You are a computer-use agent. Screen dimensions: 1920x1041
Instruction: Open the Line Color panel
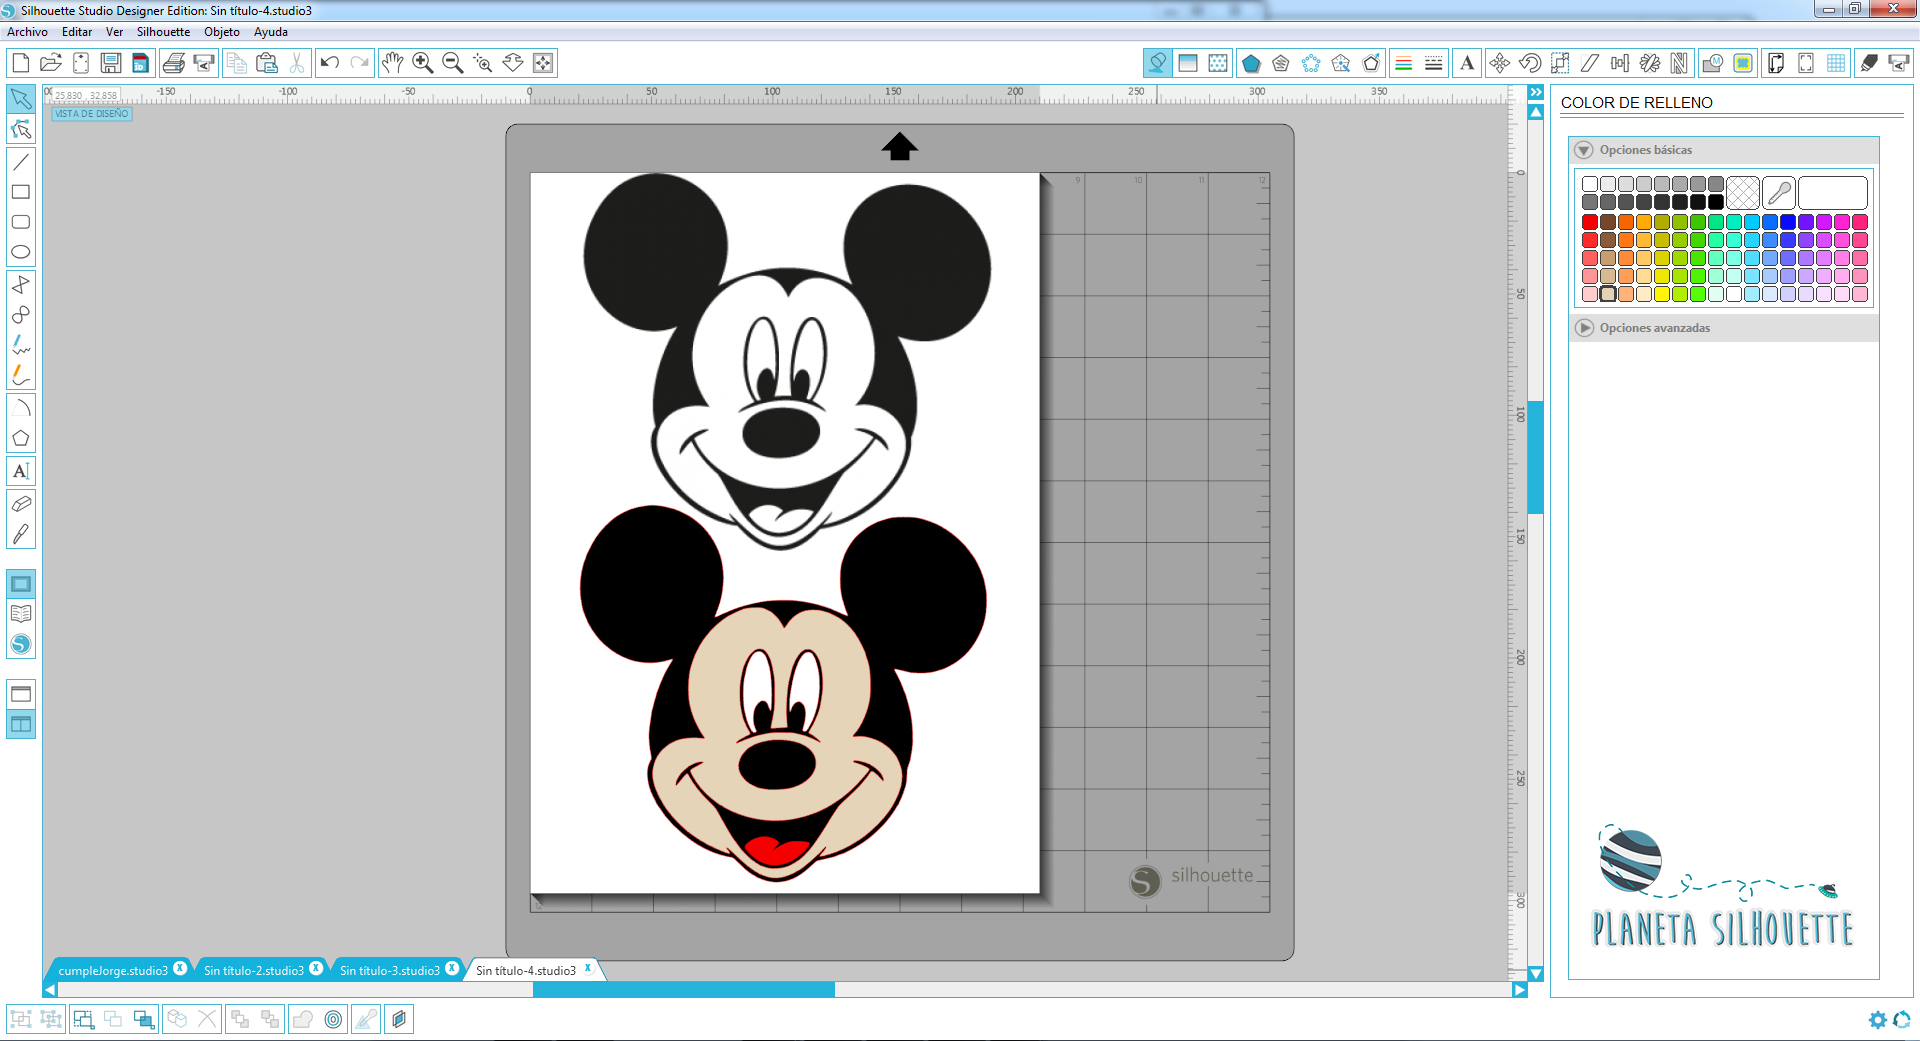point(1403,63)
